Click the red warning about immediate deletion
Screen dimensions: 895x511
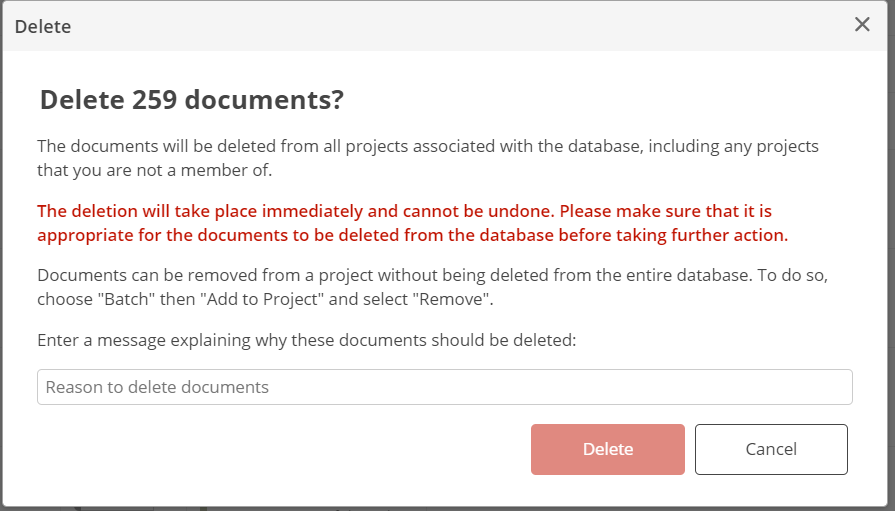coord(412,223)
